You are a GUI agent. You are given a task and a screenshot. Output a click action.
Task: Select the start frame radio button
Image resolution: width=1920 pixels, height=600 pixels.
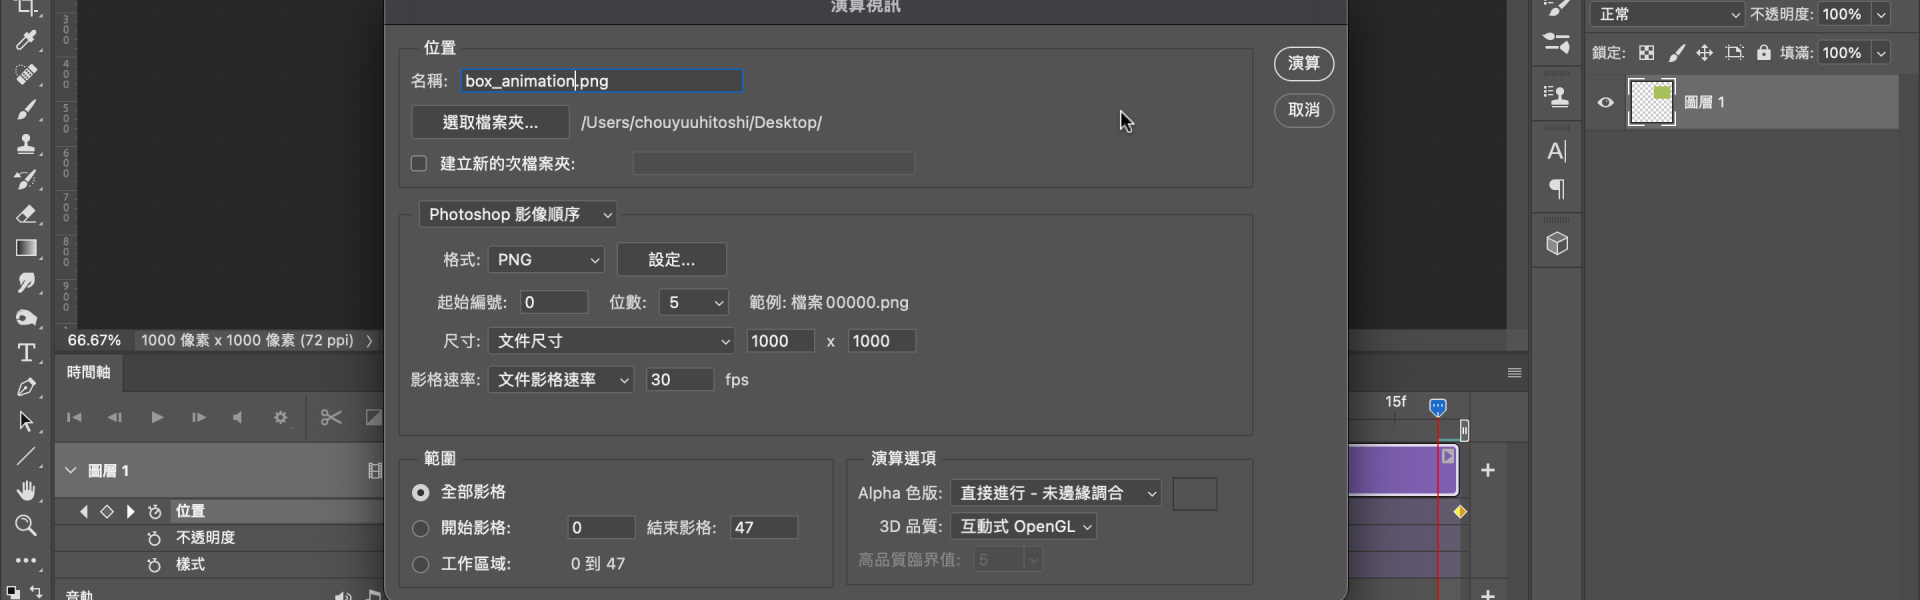(x=421, y=528)
